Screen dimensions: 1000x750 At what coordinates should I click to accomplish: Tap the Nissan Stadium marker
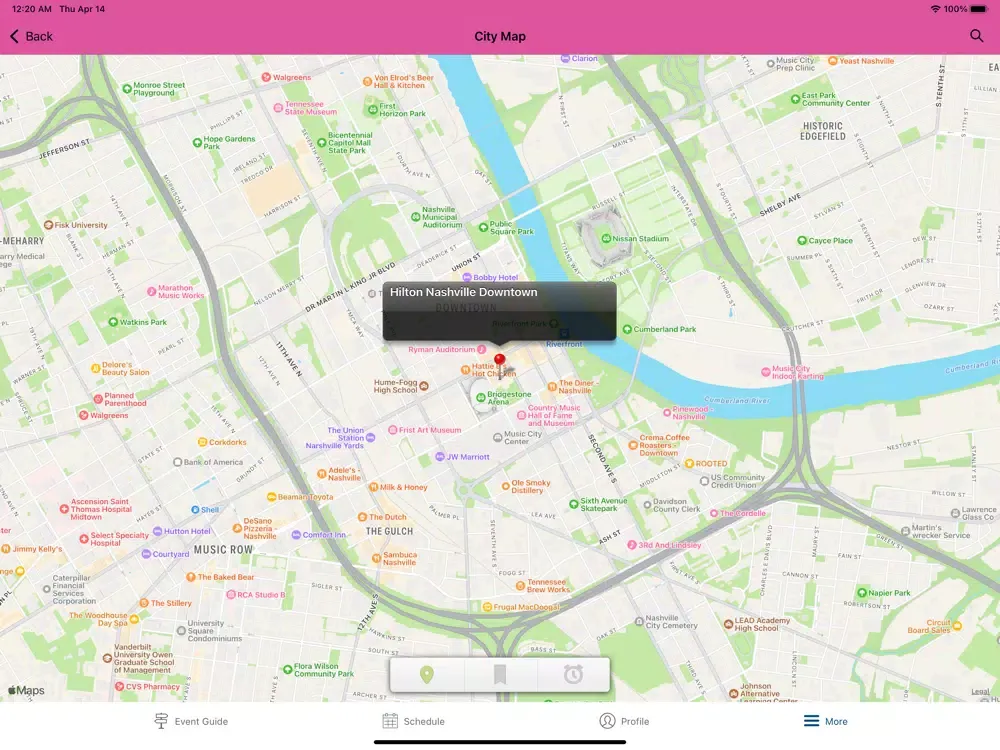click(607, 239)
